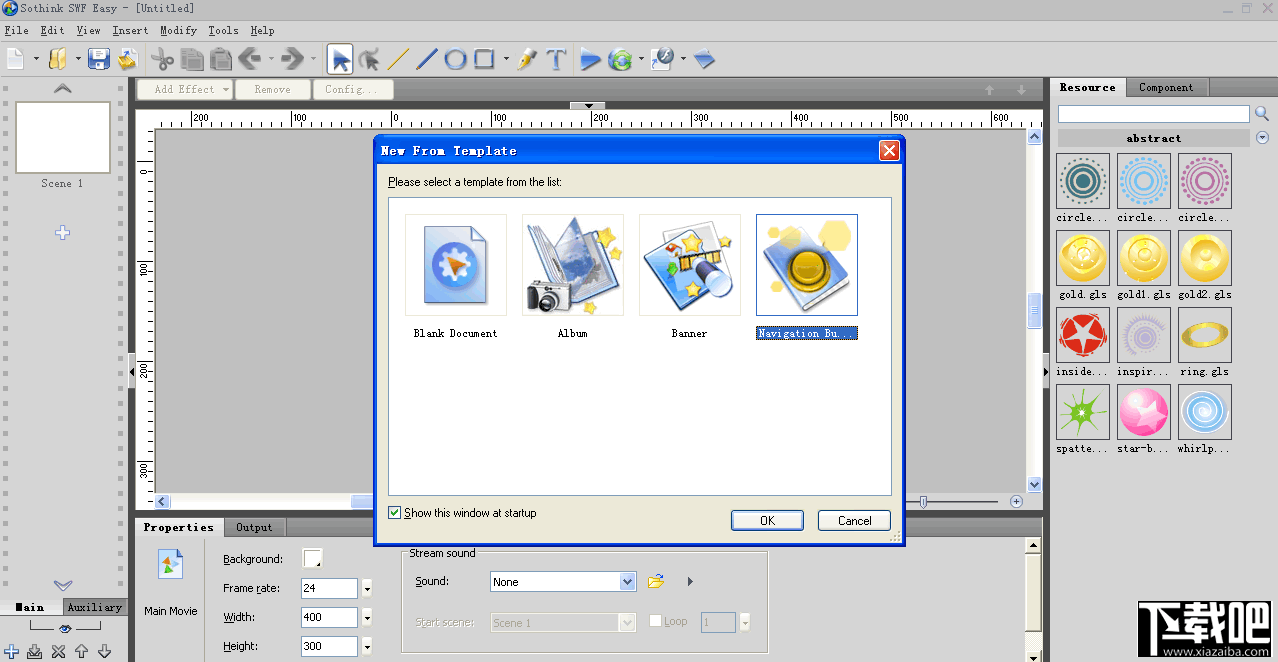
Task: Play the sound with the small triangle
Action: [690, 581]
